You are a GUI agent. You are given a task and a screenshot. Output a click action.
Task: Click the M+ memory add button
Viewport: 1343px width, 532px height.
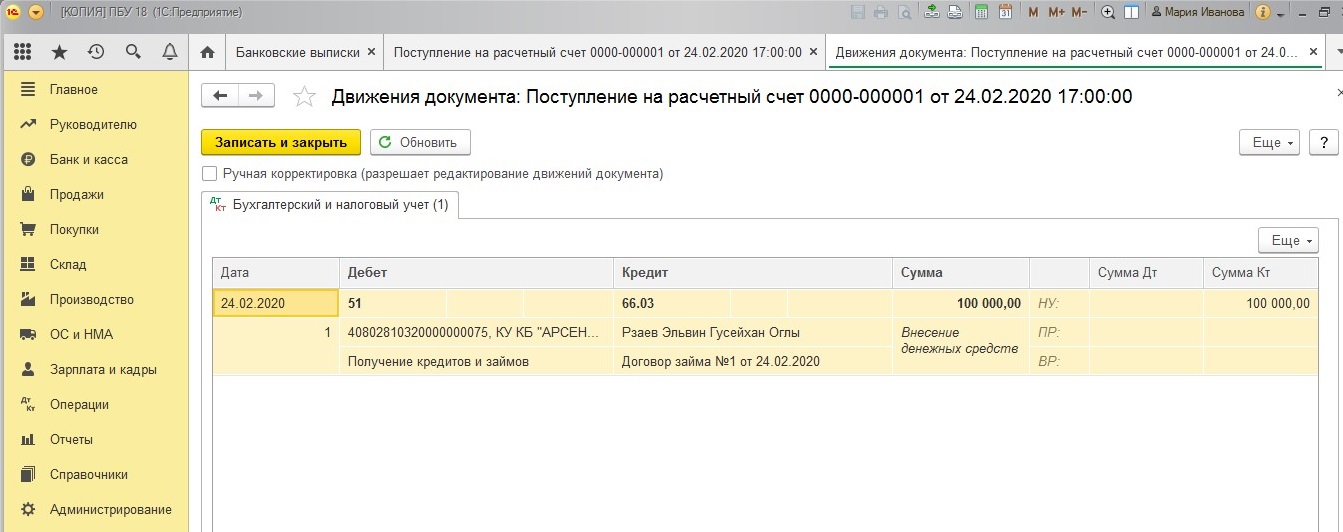click(x=1056, y=12)
